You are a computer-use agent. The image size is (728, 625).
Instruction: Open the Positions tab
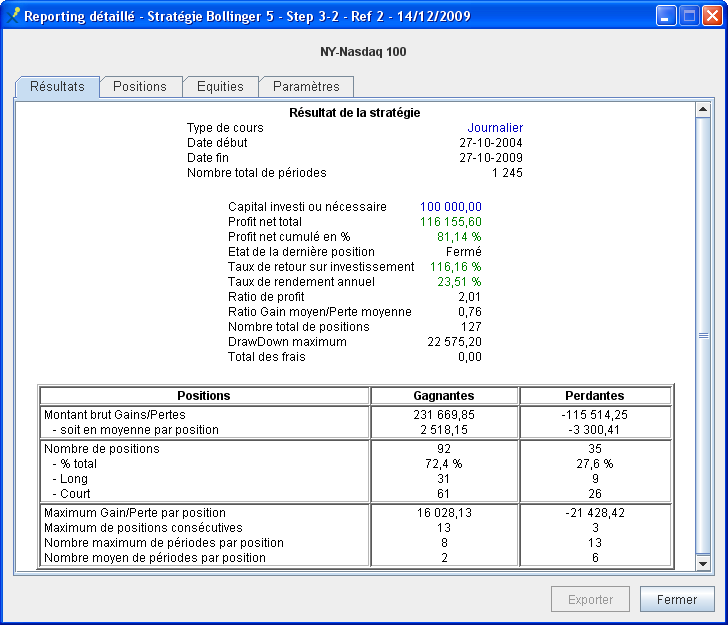[x=140, y=87]
